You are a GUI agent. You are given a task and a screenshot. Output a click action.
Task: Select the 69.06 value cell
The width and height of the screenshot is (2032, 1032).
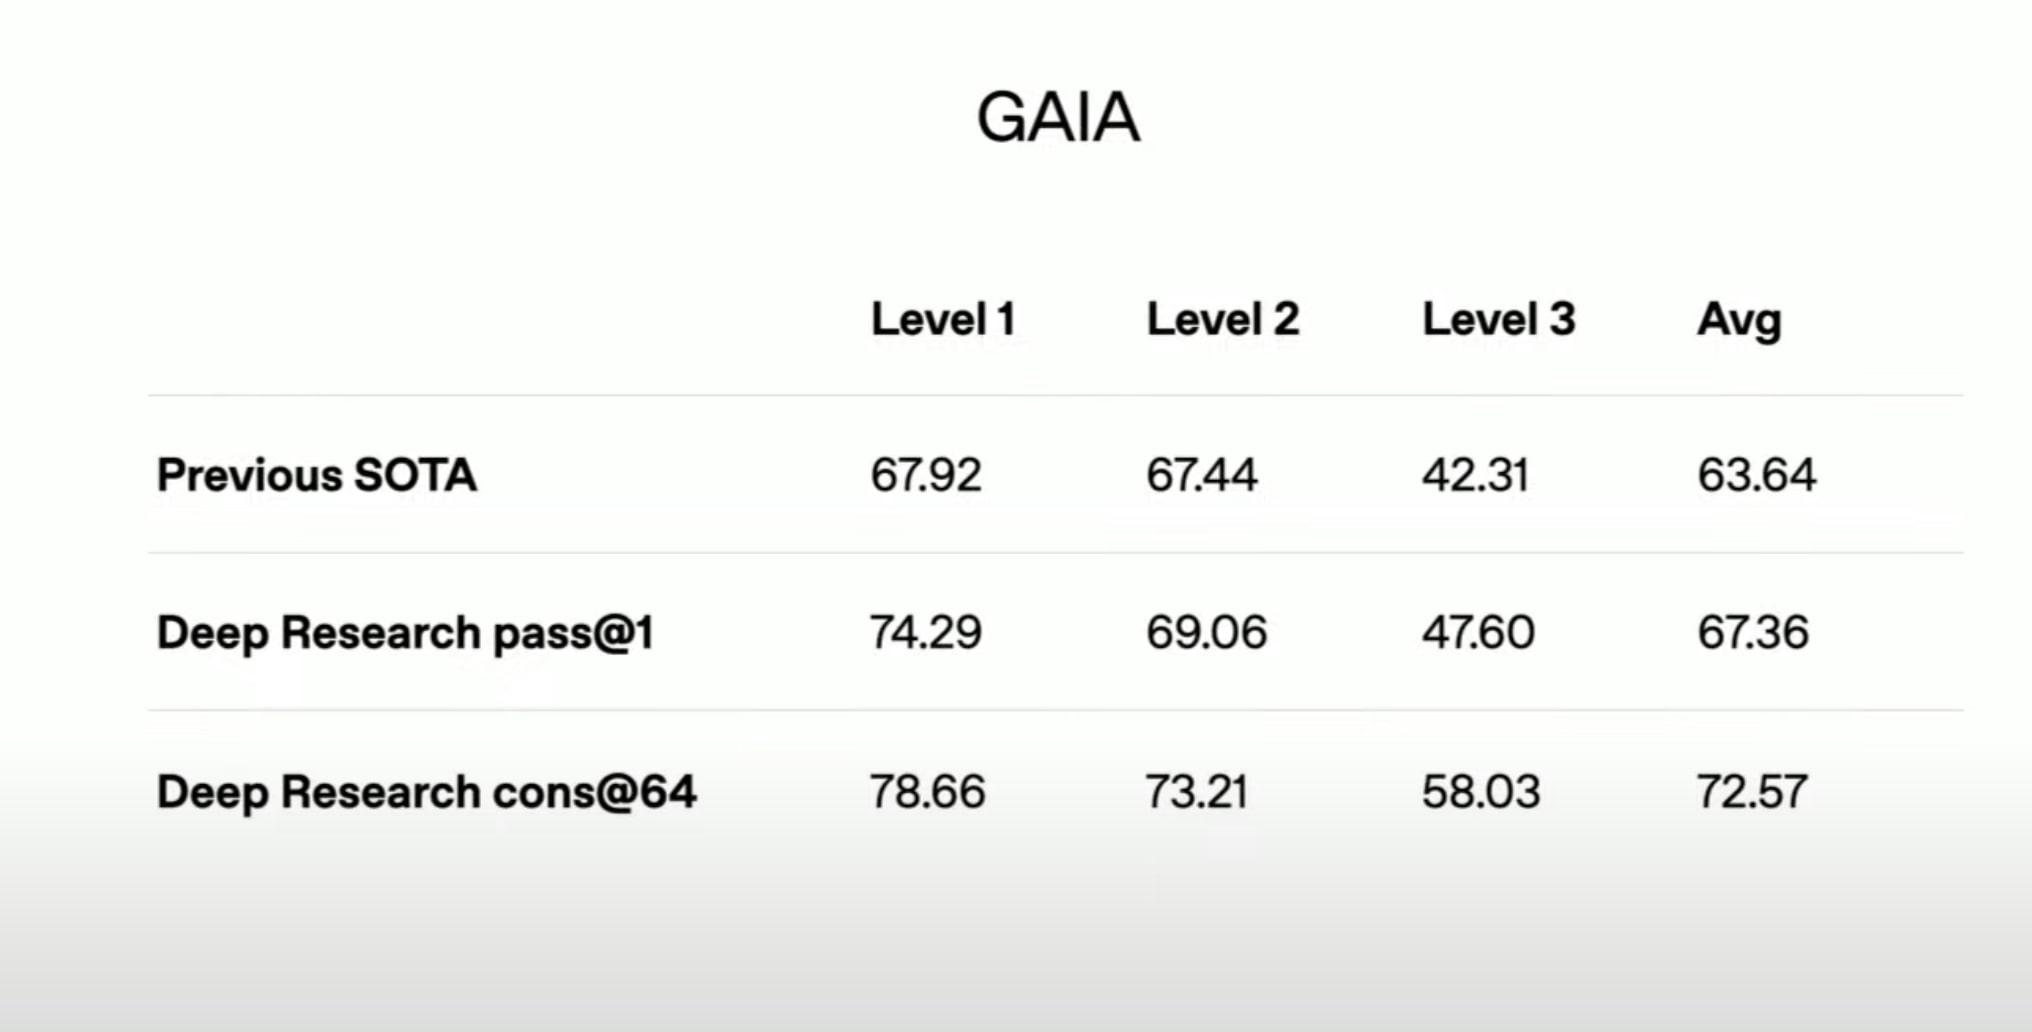tap(1206, 633)
